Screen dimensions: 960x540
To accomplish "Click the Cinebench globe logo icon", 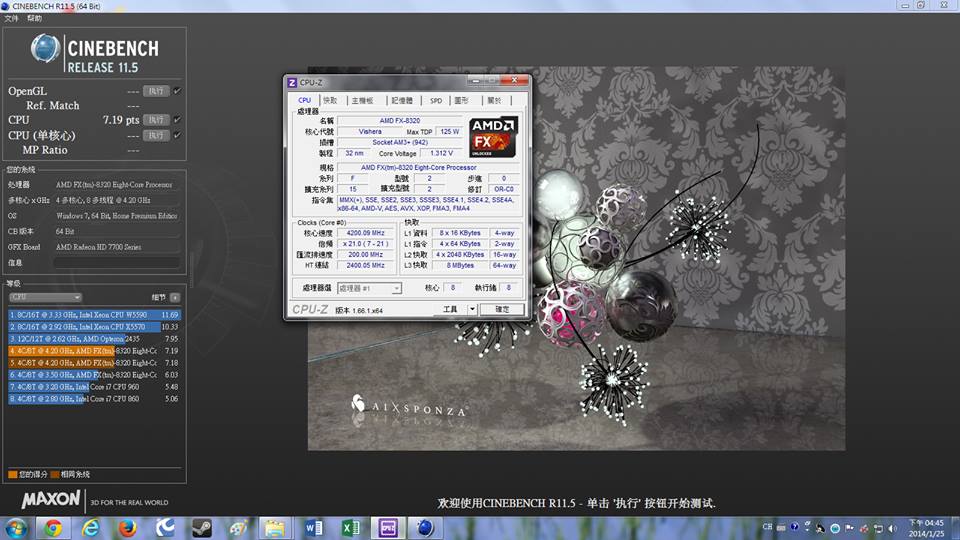I will tap(45, 48).
